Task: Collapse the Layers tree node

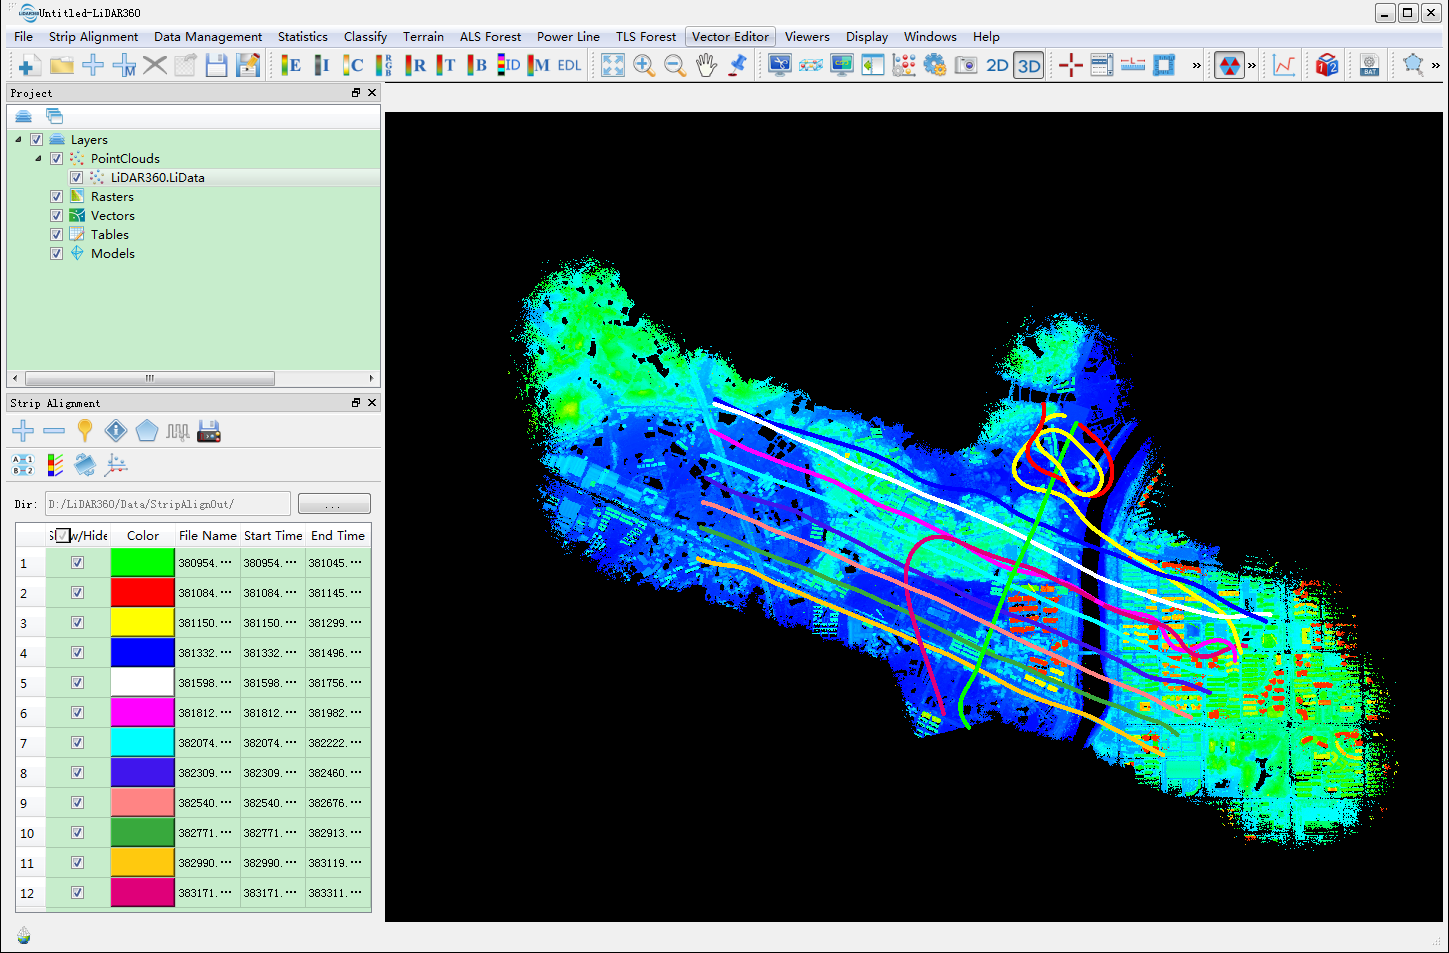Action: tap(19, 140)
